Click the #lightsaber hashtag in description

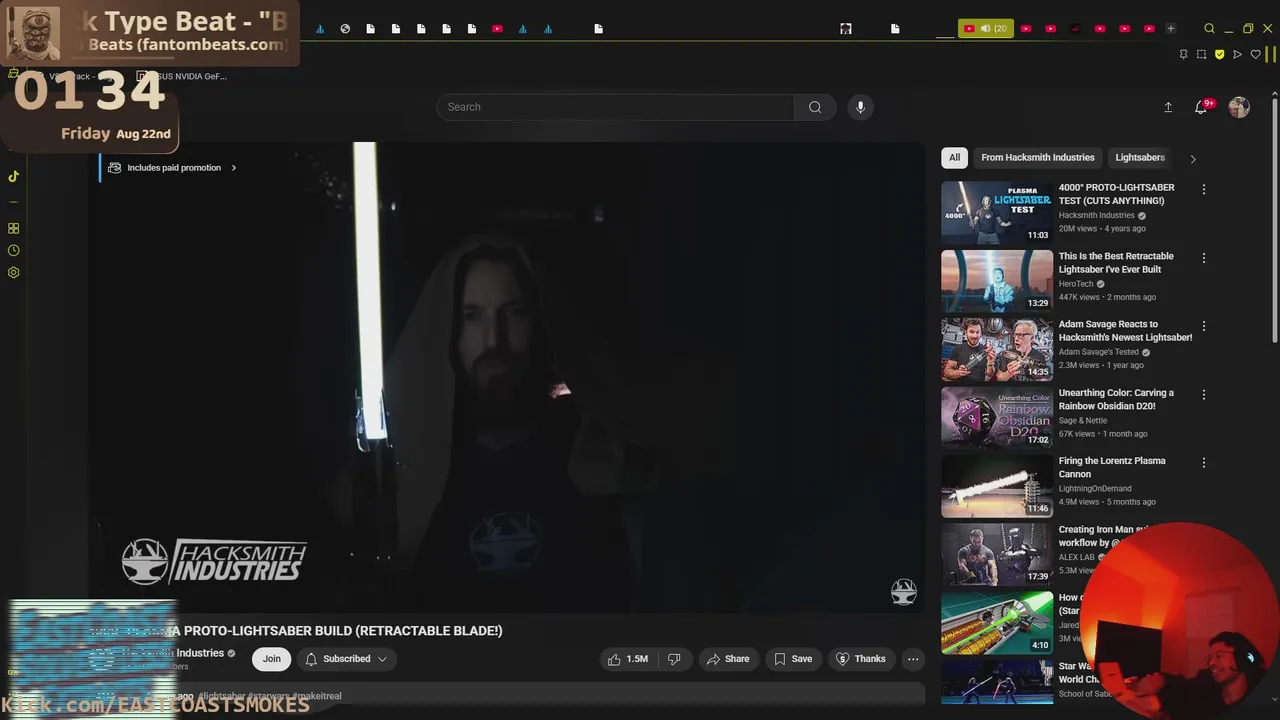click(x=221, y=696)
